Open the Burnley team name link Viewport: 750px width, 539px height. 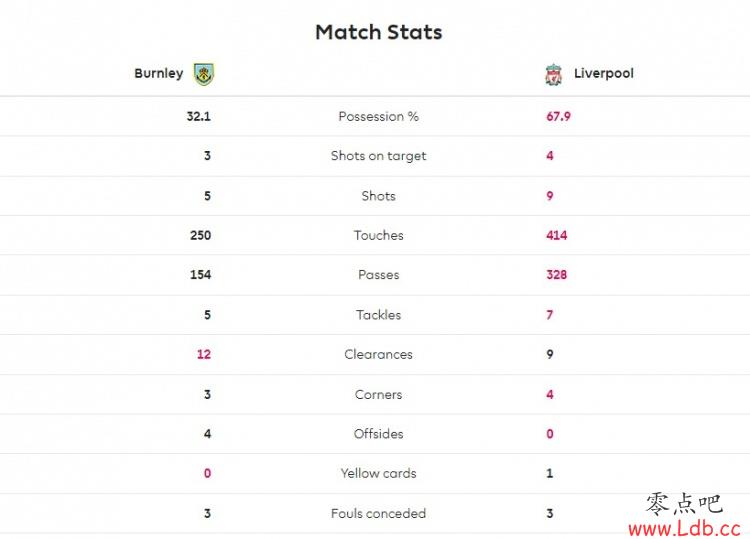pos(159,73)
